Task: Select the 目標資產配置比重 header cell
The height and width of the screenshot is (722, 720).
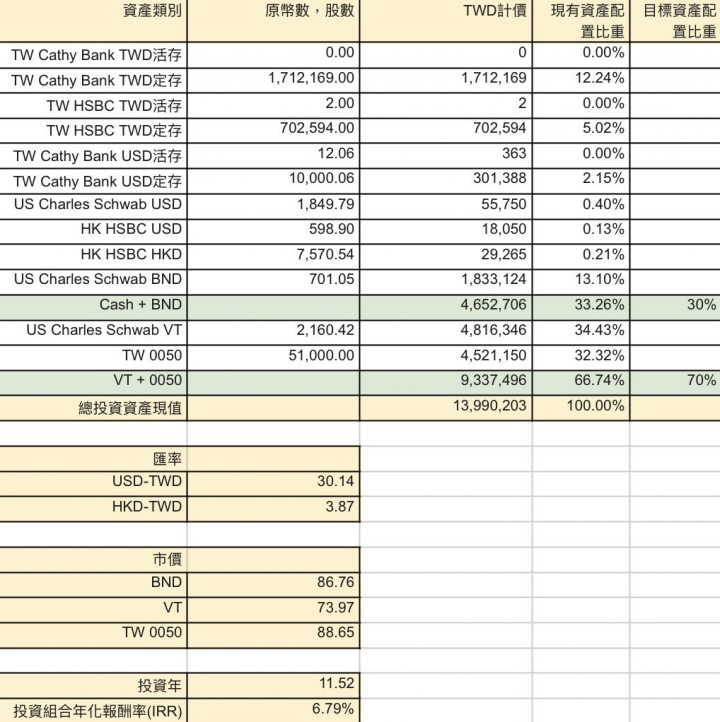Action: [675, 21]
